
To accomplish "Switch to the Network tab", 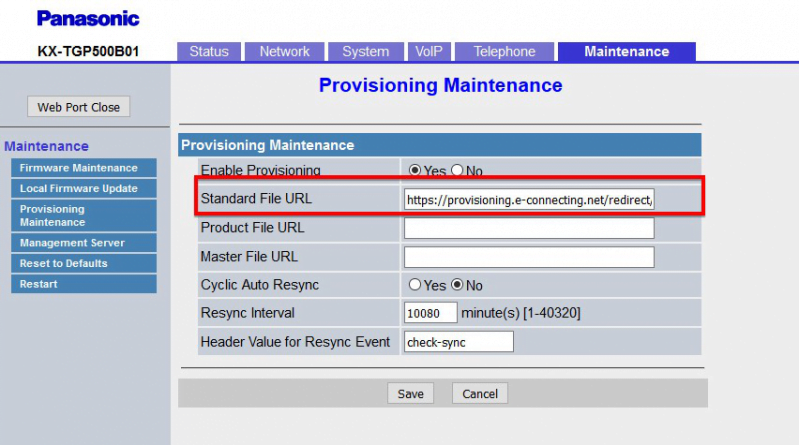I will click(x=284, y=51).
